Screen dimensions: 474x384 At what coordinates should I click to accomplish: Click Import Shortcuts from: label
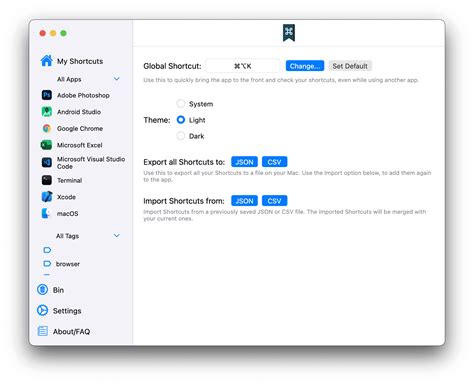[184, 201]
